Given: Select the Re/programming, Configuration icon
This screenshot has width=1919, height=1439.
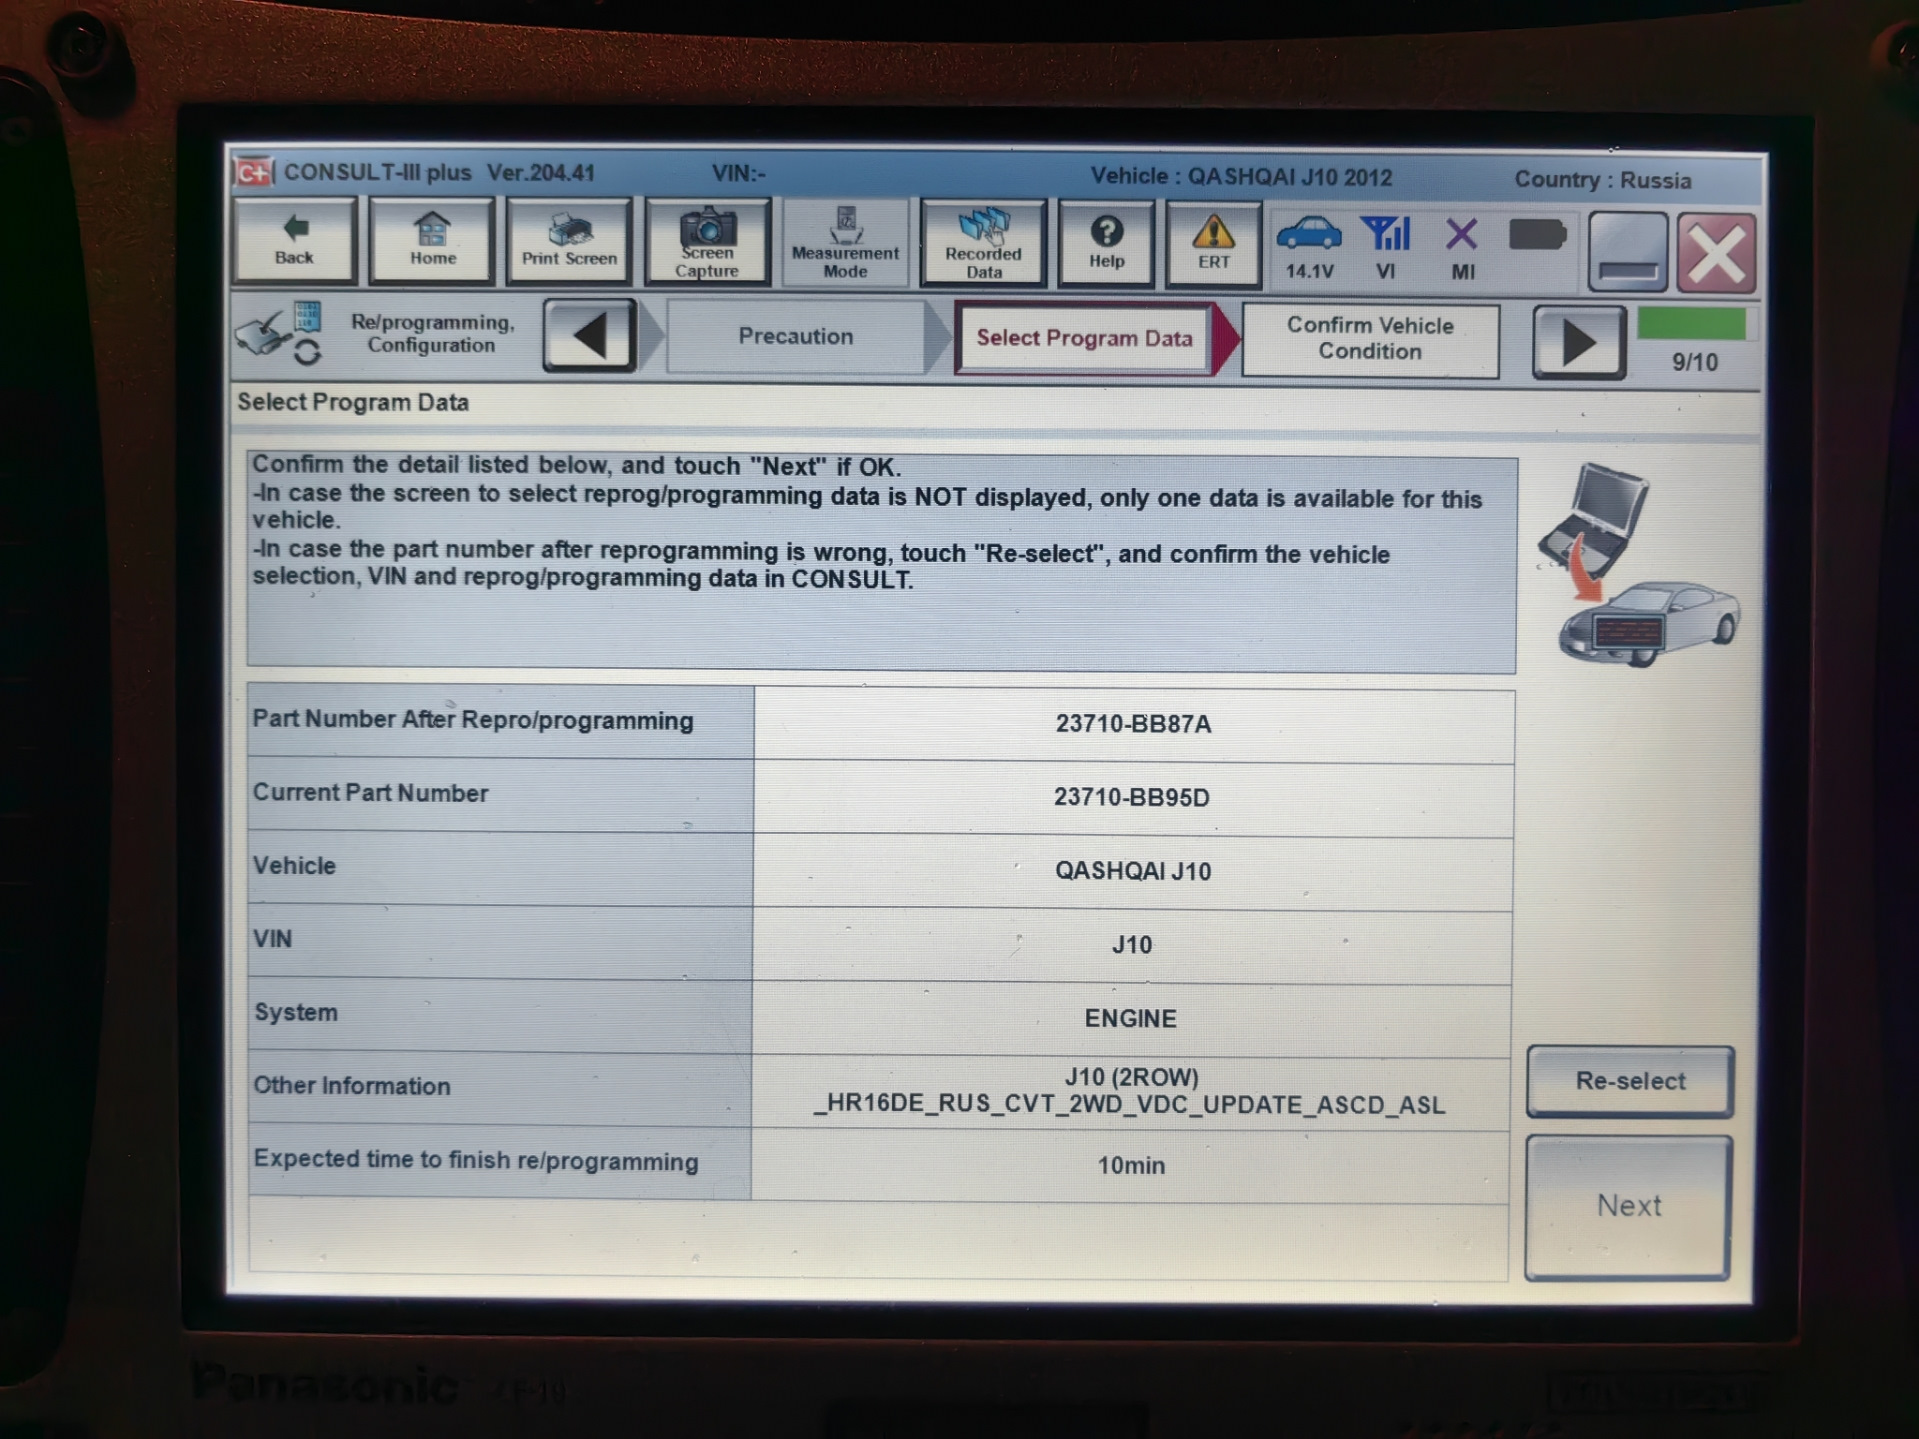Looking at the screenshot, I should [280, 335].
